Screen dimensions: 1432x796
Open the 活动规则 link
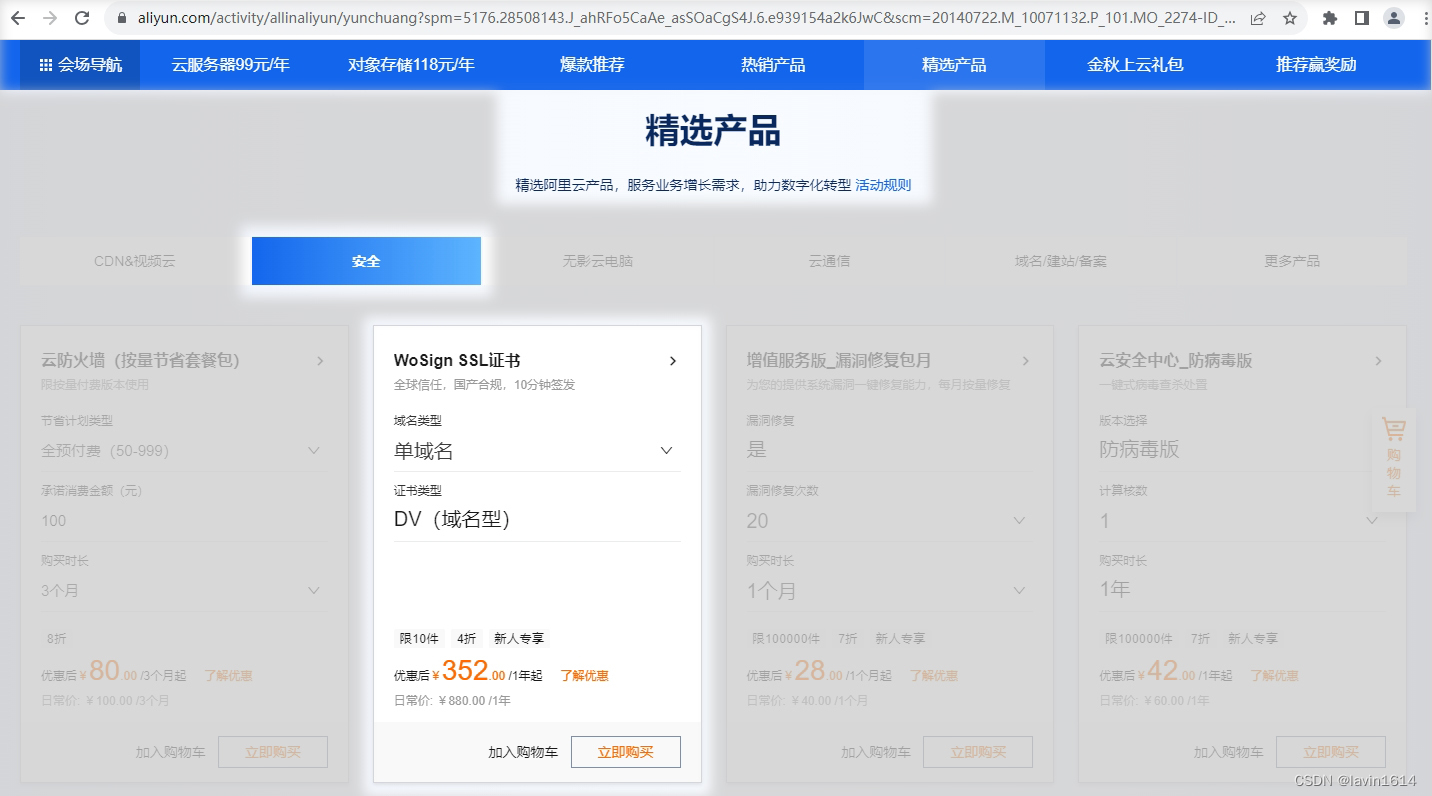[883, 185]
